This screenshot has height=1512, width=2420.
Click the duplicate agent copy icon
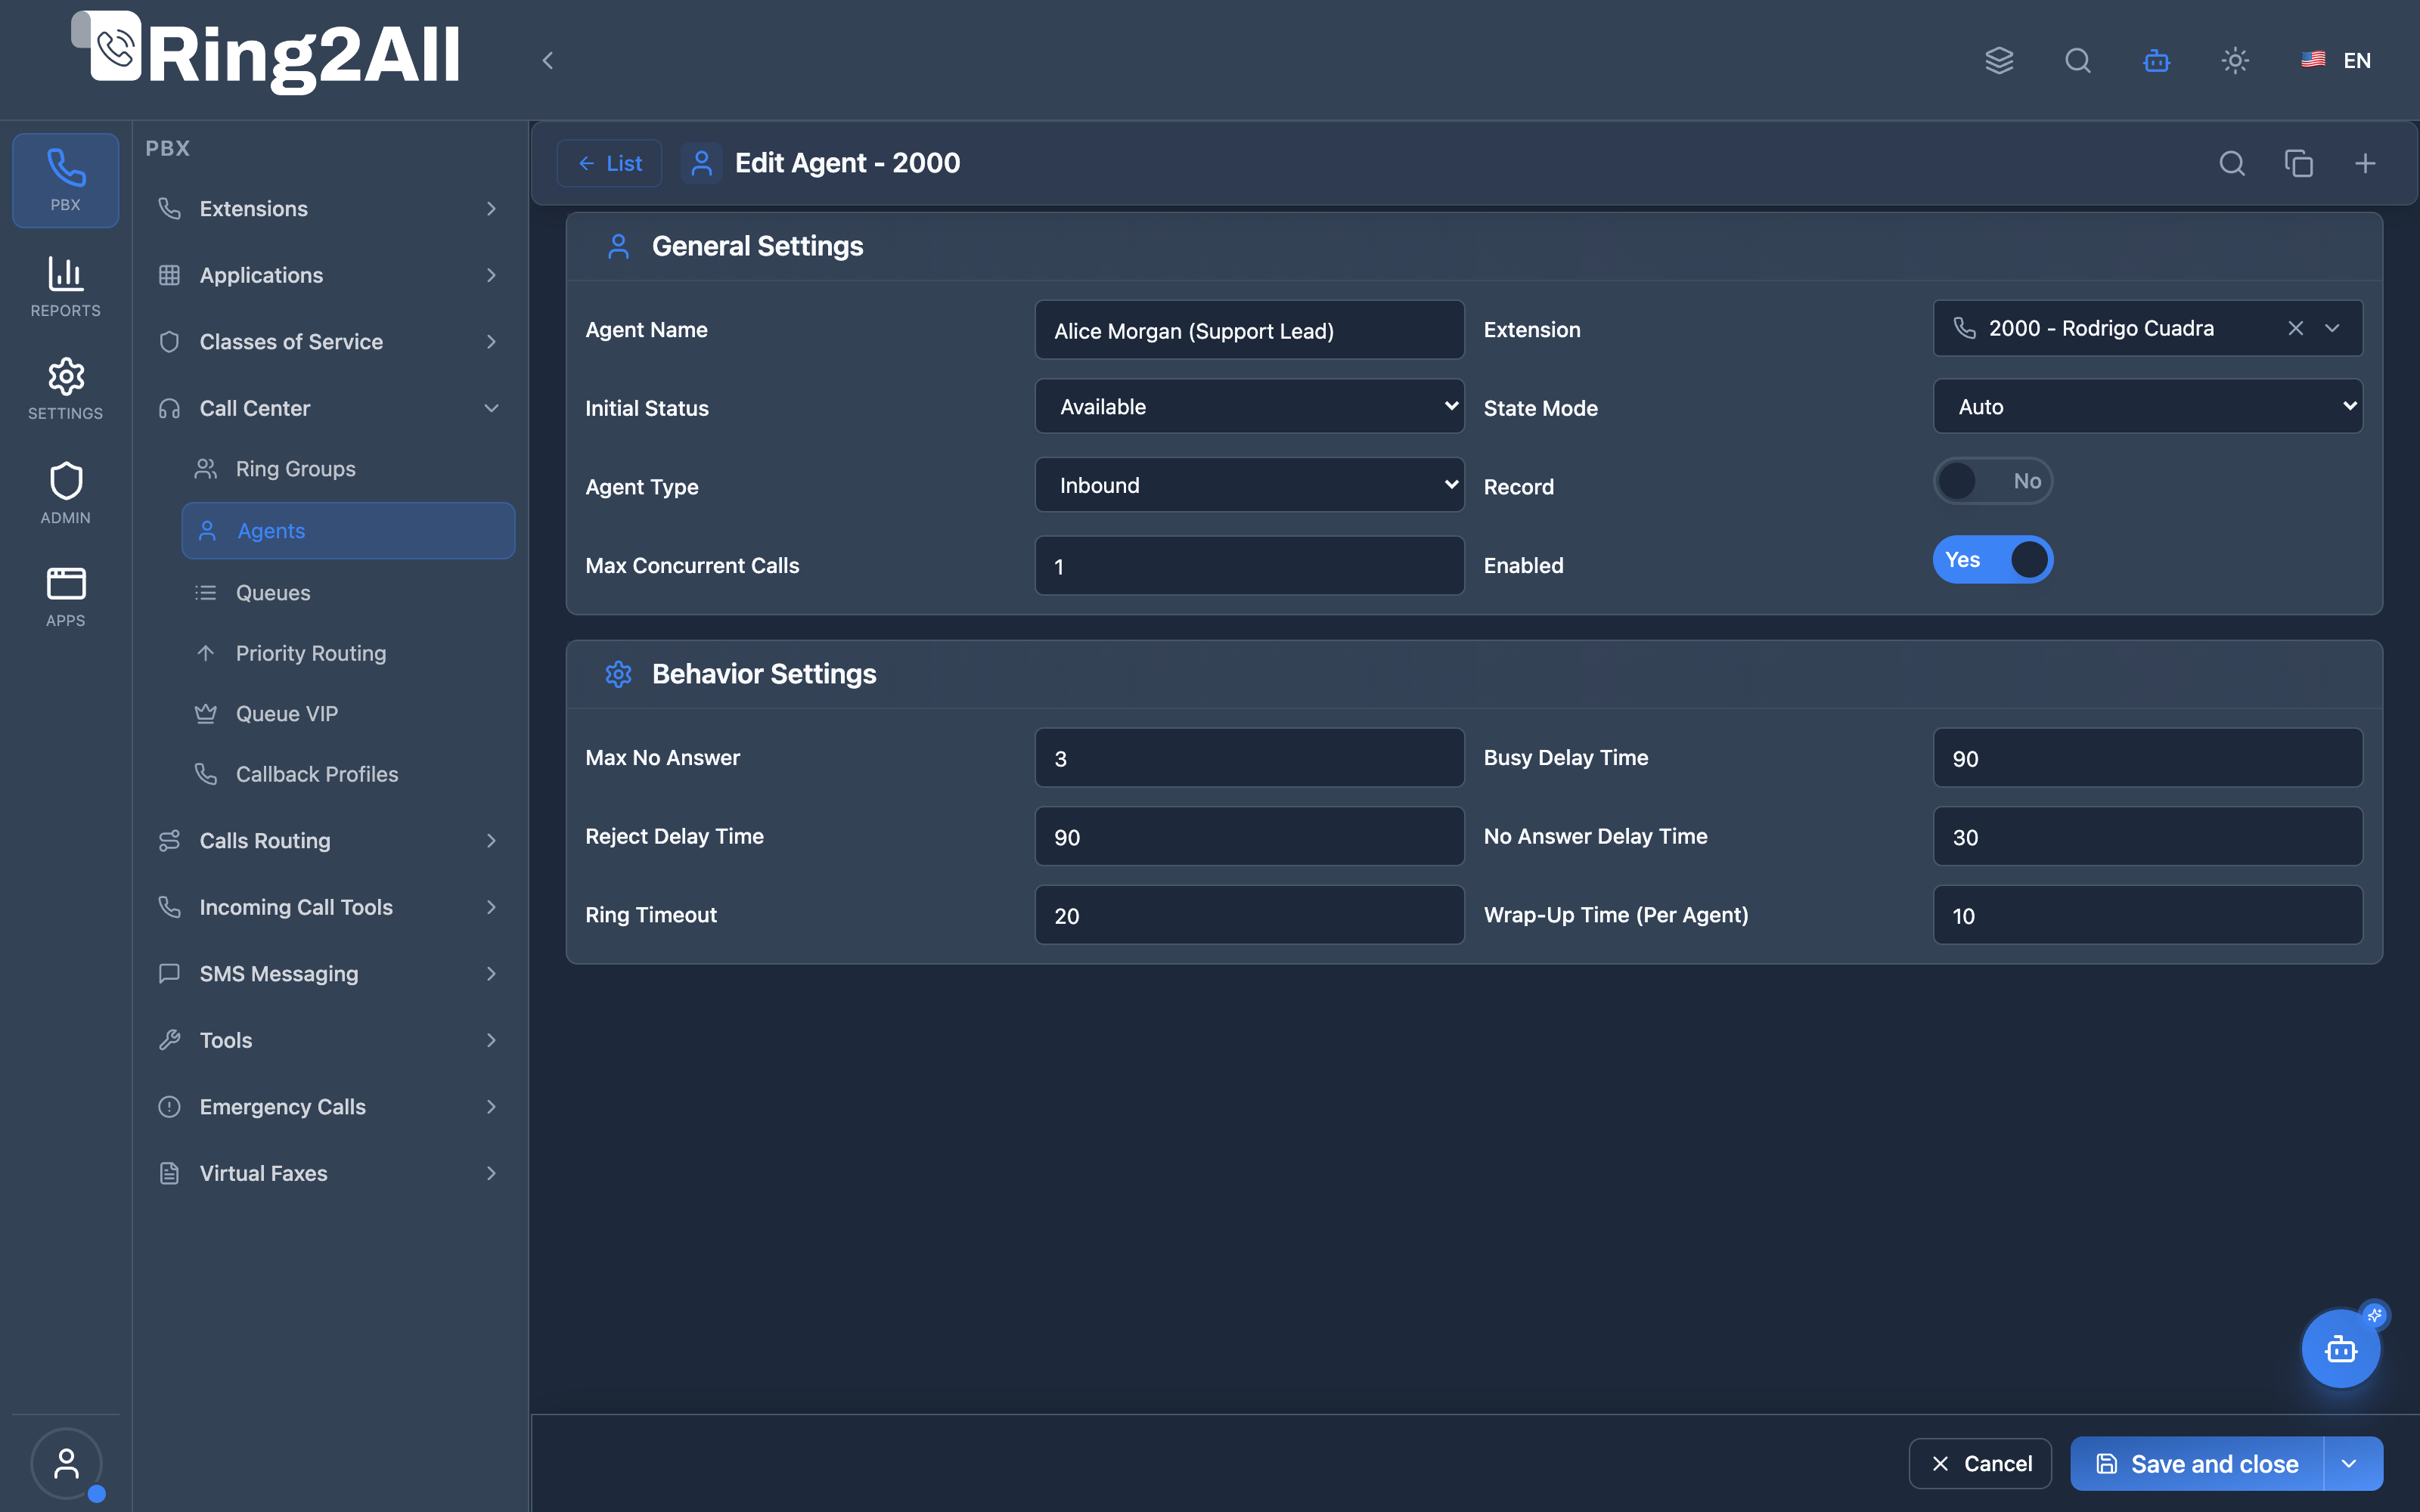pyautogui.click(x=2298, y=163)
